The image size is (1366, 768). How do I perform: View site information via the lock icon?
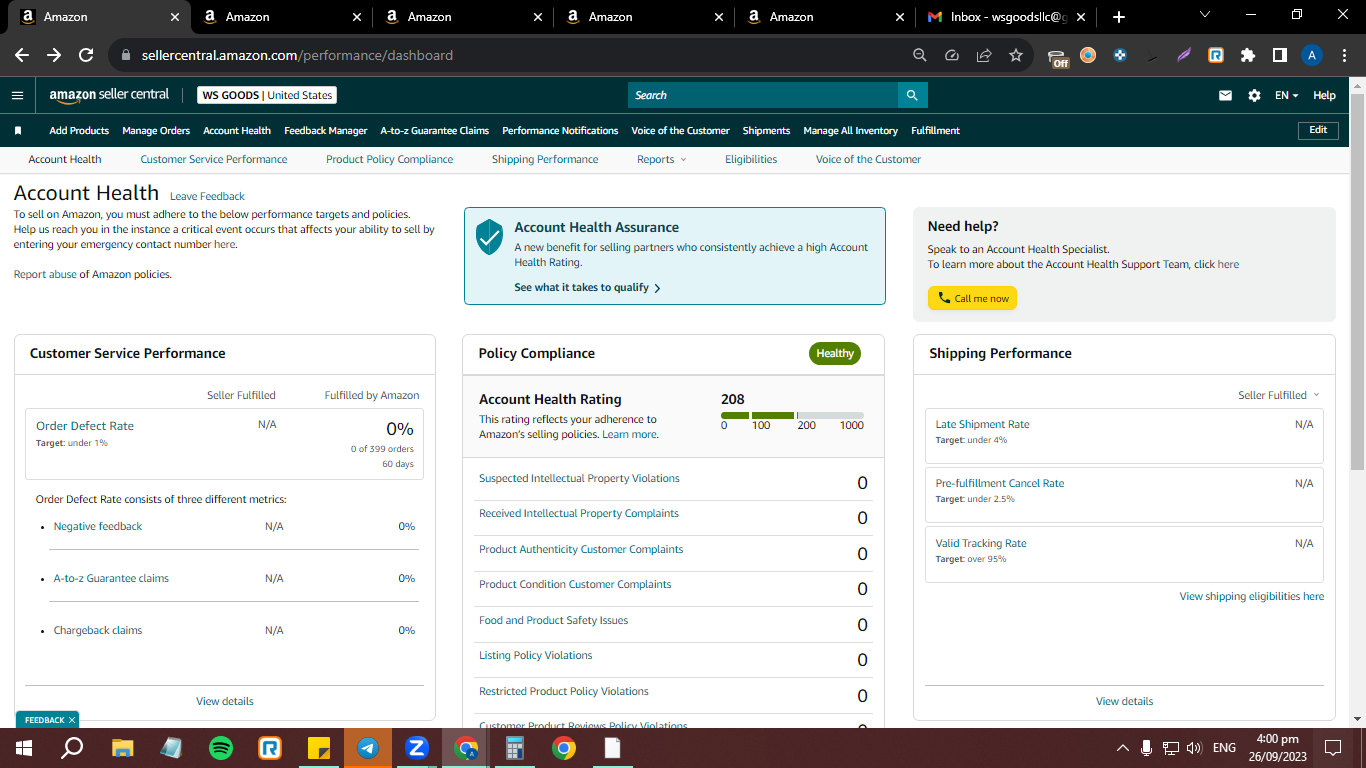pyautogui.click(x=125, y=55)
